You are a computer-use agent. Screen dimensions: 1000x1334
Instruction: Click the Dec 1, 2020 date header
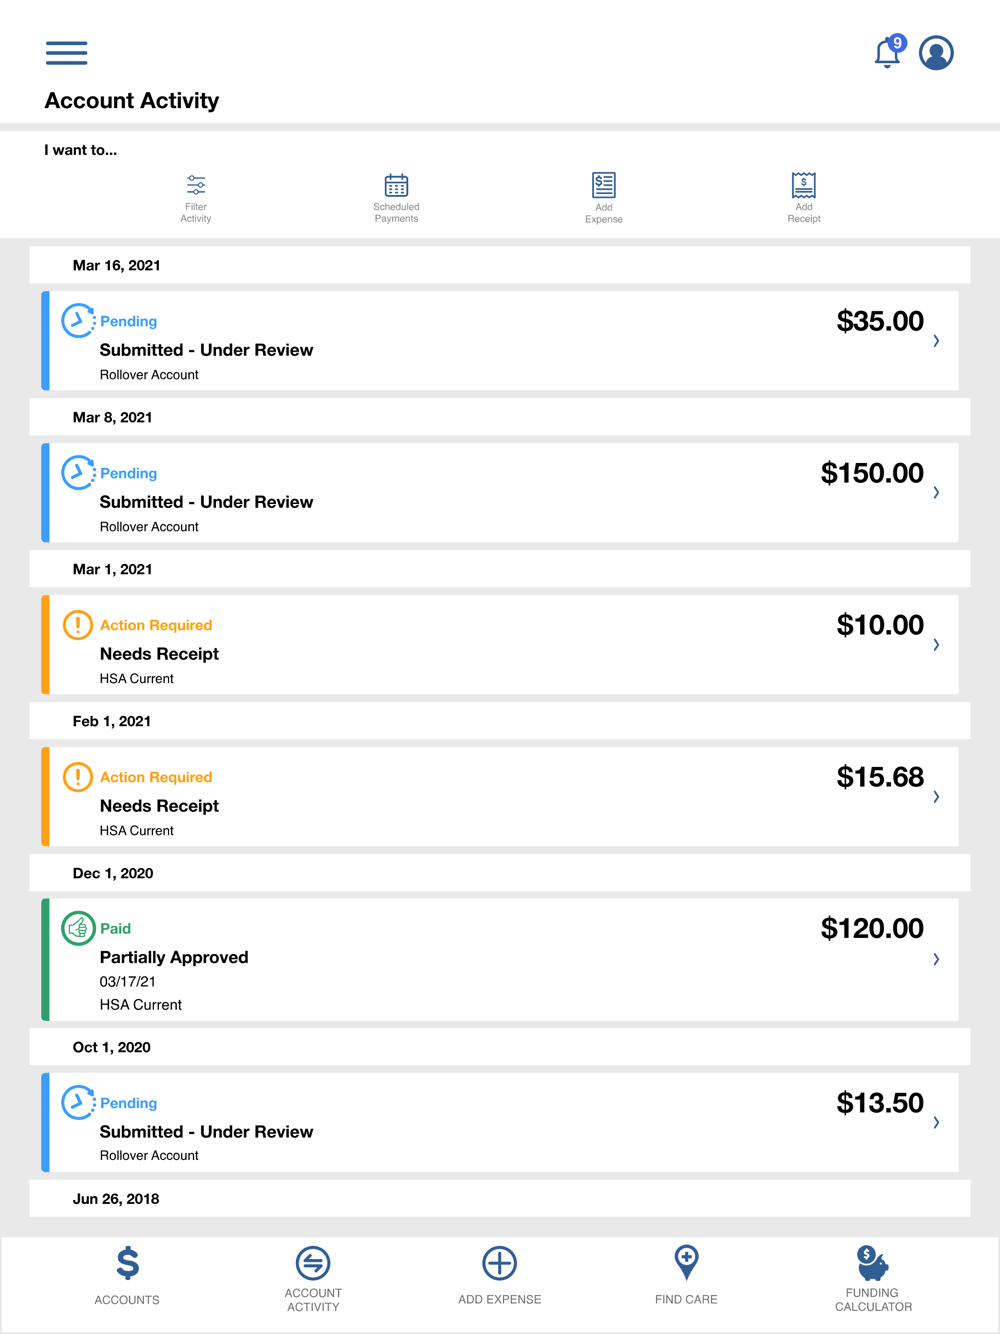[500, 873]
